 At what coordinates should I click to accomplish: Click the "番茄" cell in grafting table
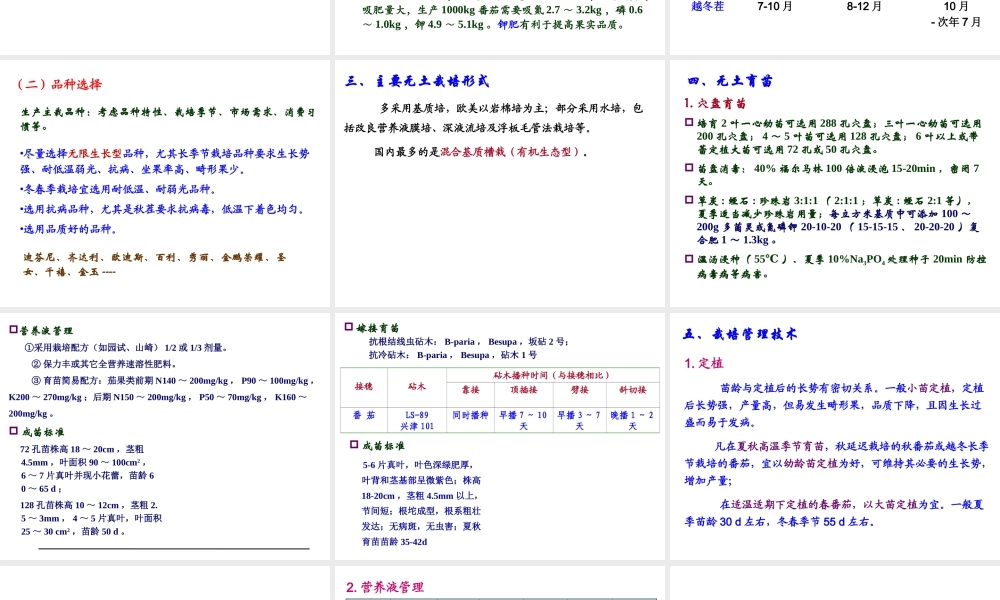click(x=363, y=414)
